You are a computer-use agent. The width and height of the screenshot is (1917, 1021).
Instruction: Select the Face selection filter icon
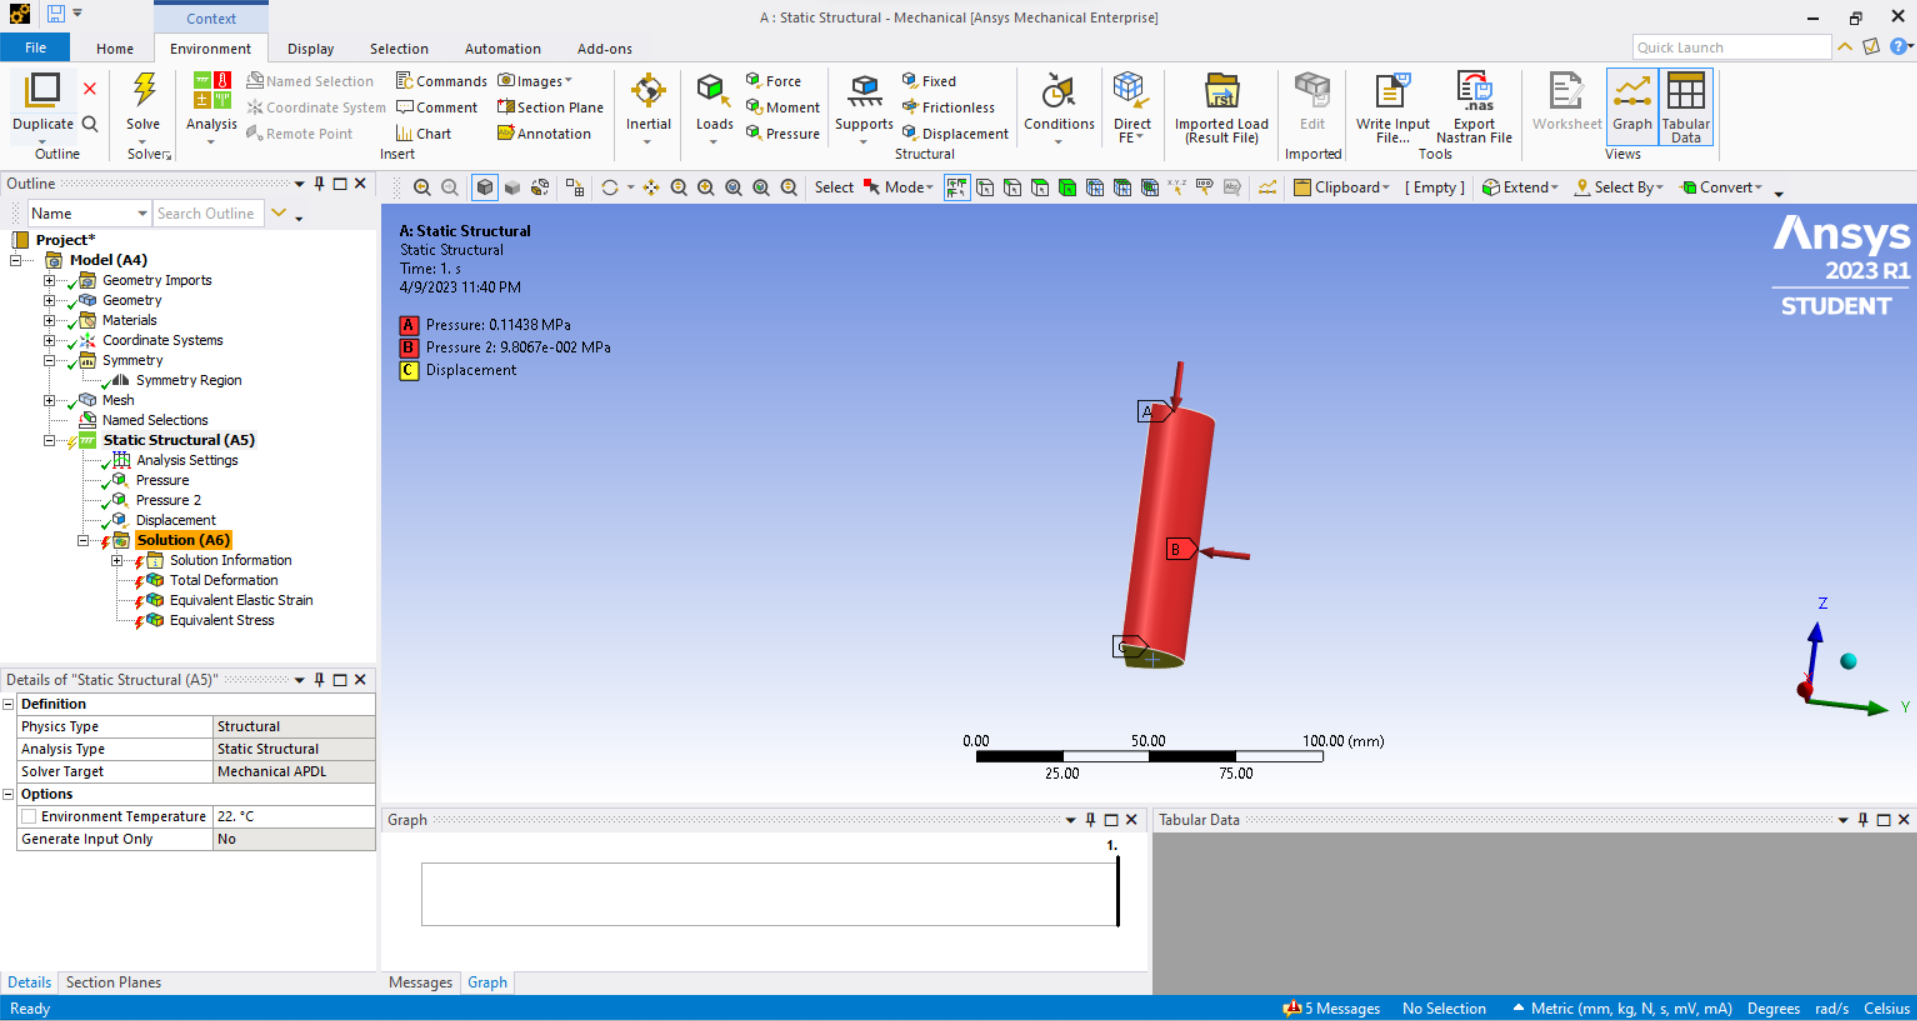1040,187
